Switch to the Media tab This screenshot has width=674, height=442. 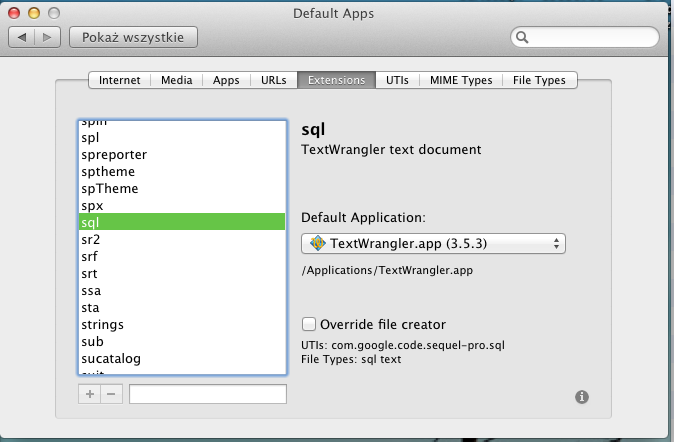click(x=177, y=80)
